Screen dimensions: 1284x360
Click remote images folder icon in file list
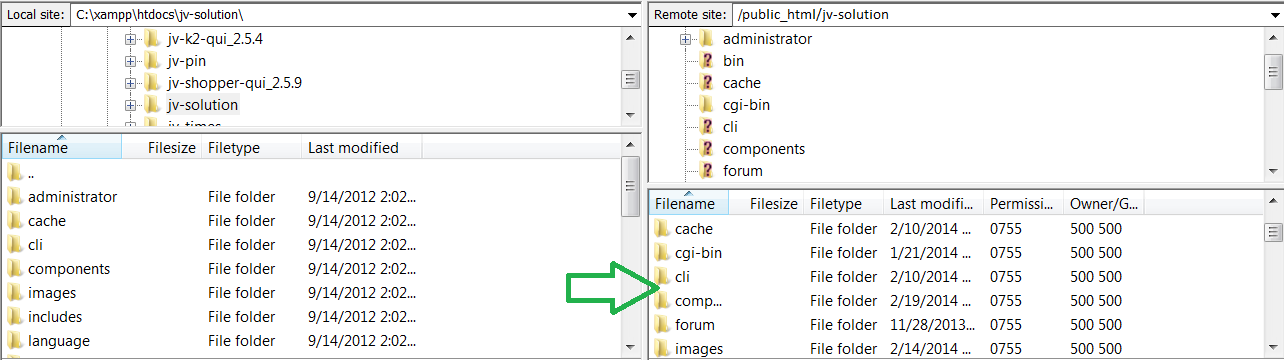pos(661,349)
